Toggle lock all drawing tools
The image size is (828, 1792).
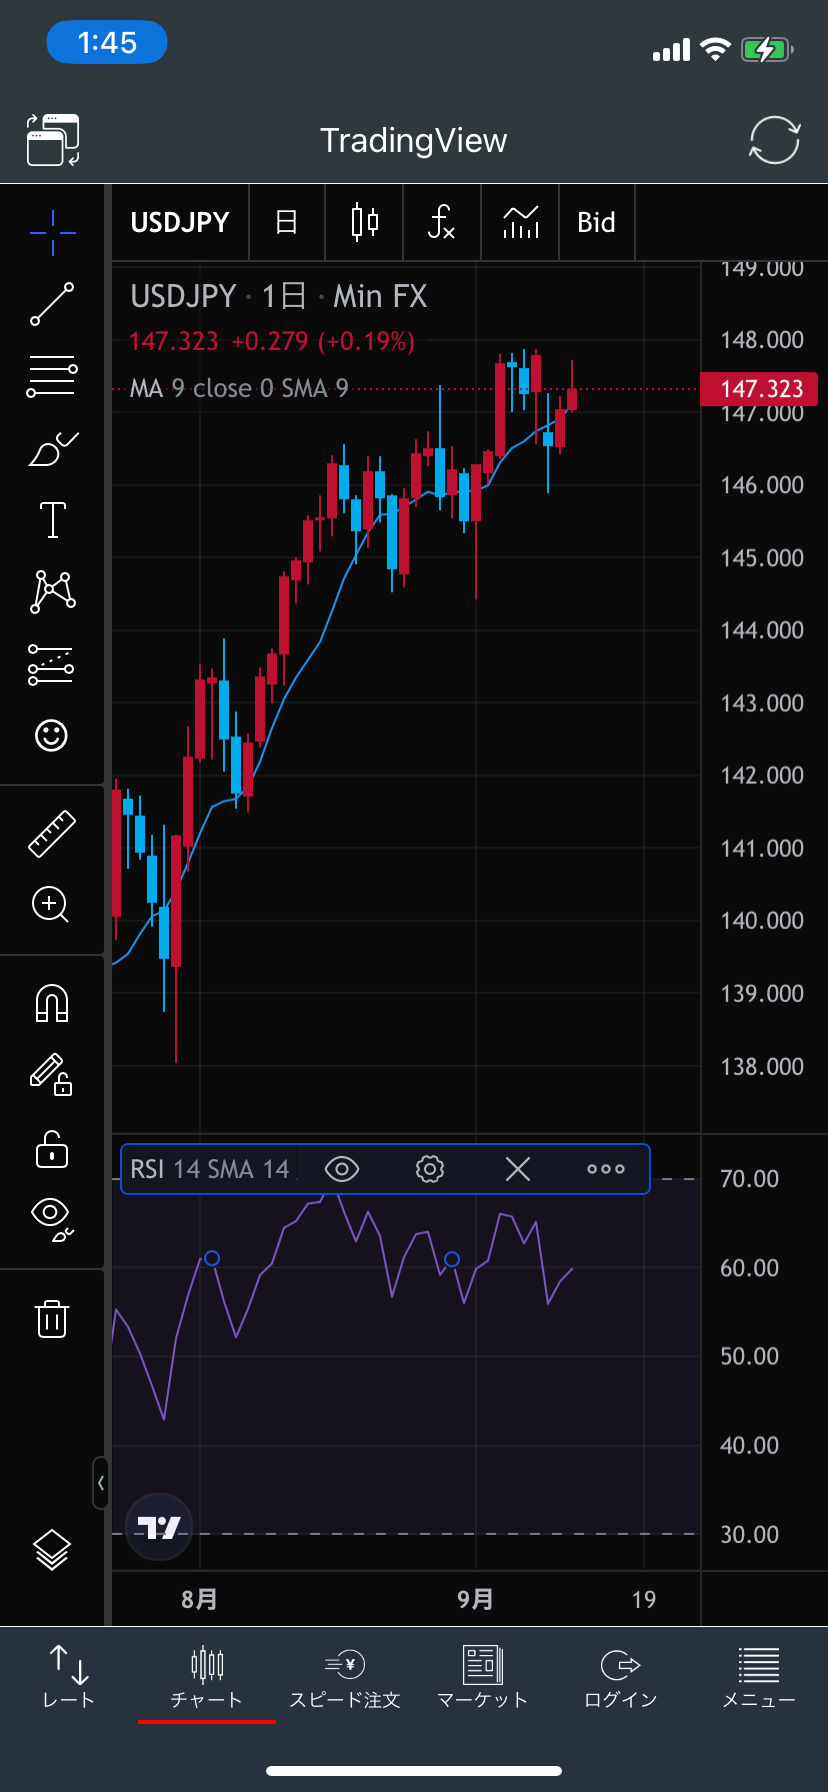[x=52, y=1150]
